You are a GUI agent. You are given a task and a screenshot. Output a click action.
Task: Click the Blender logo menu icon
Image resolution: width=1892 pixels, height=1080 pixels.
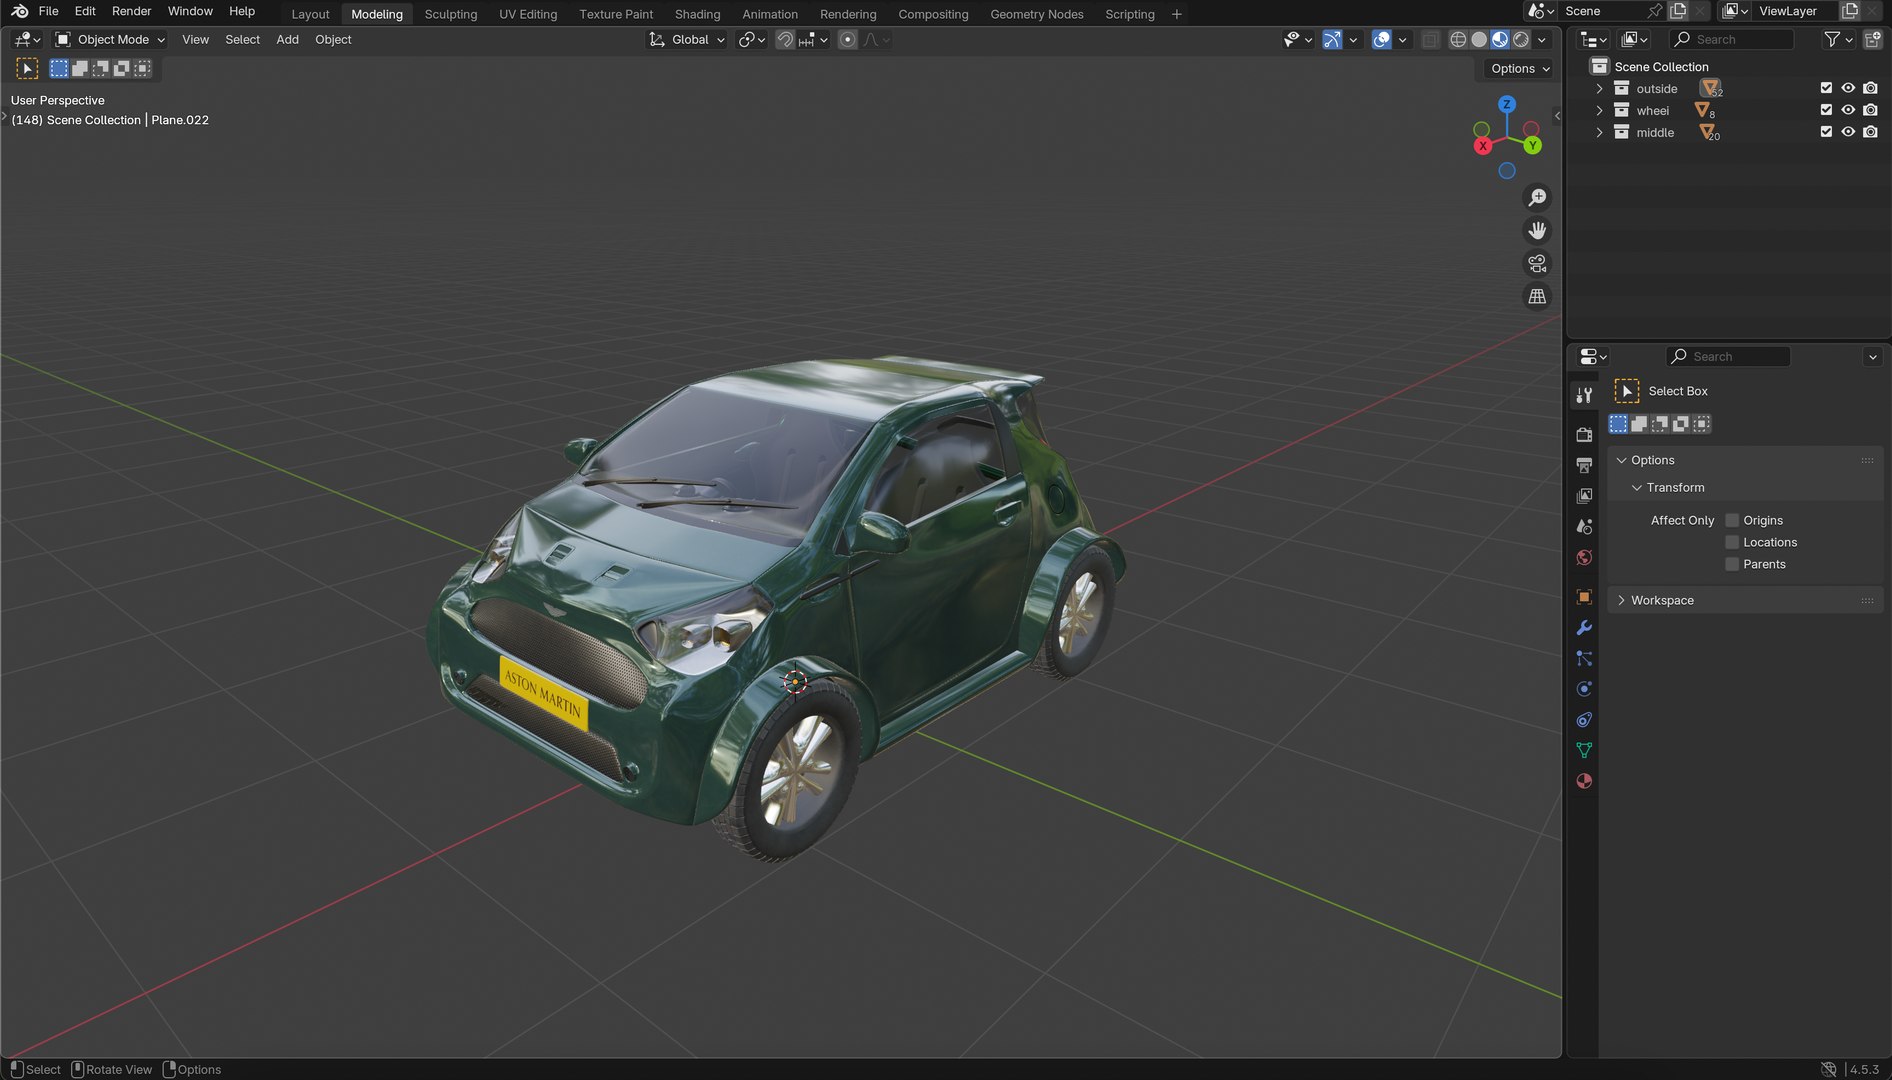click(19, 11)
